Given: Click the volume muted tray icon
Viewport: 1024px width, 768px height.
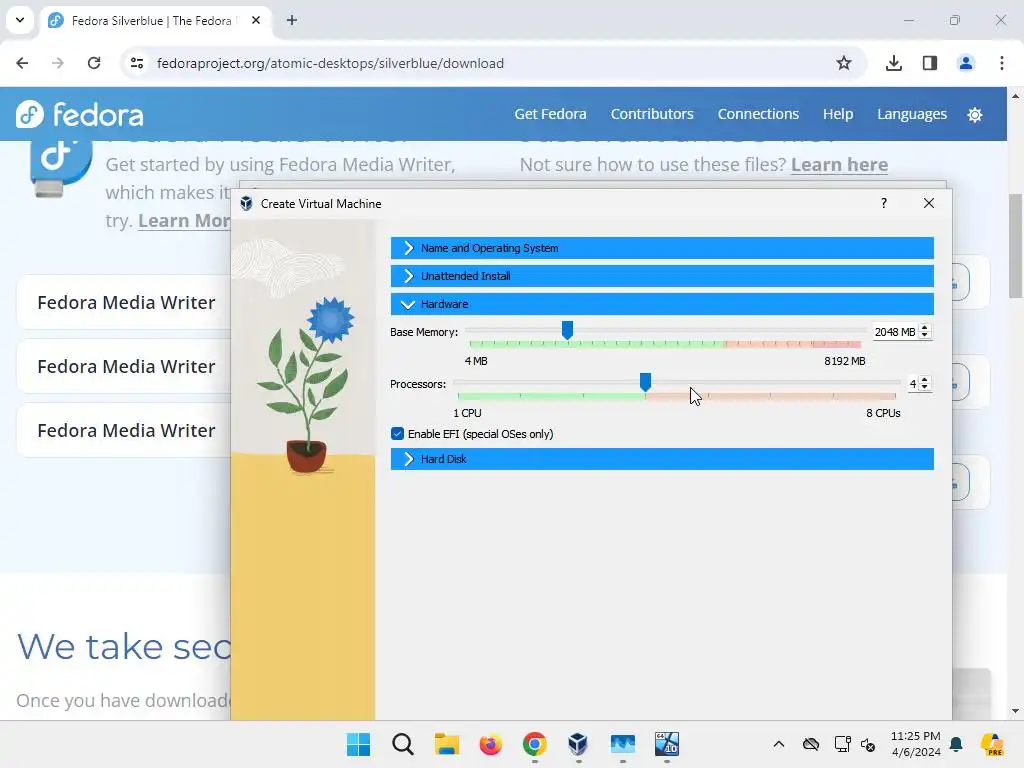Looking at the screenshot, I should point(868,744).
